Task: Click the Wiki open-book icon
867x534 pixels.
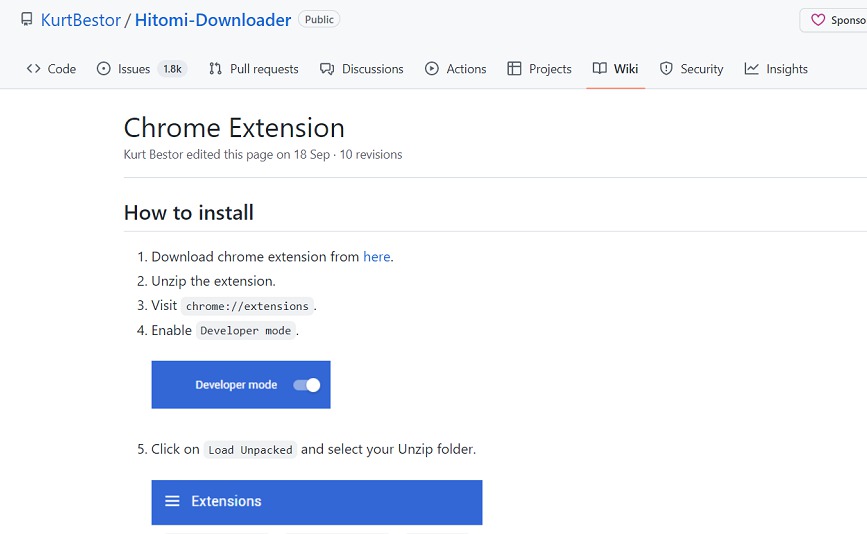Action: pos(599,69)
